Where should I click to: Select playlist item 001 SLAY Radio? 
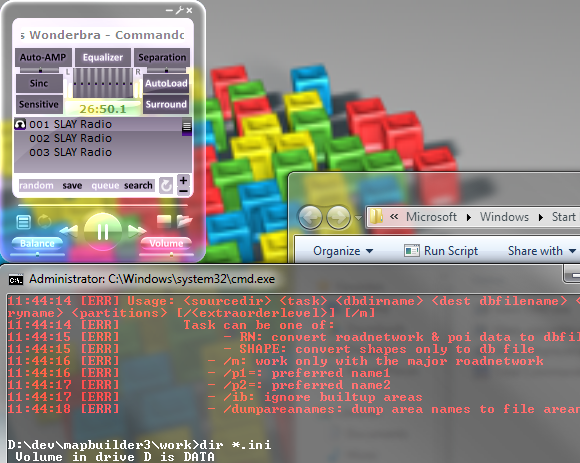tap(98, 124)
